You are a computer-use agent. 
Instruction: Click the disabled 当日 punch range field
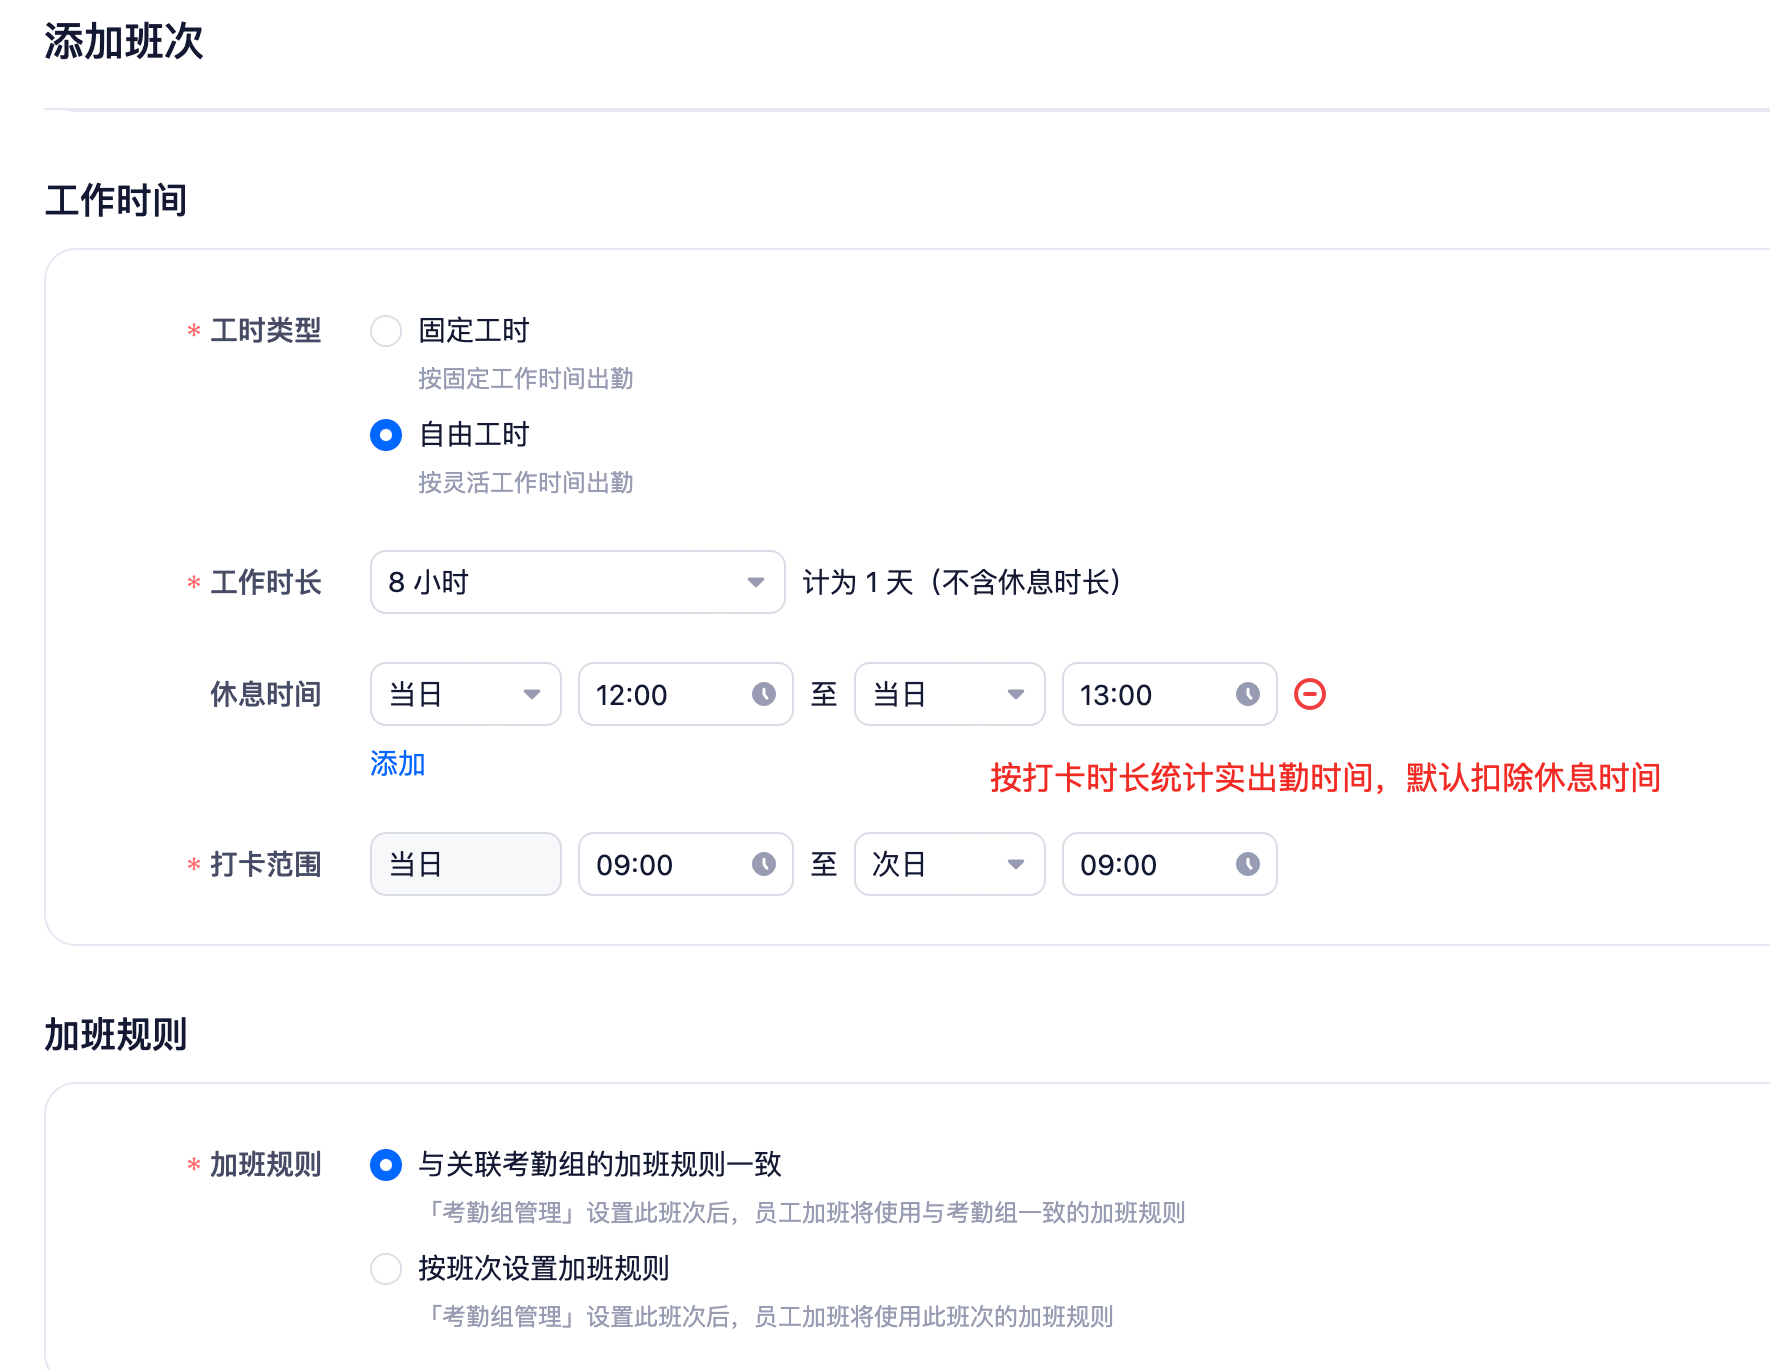465,864
